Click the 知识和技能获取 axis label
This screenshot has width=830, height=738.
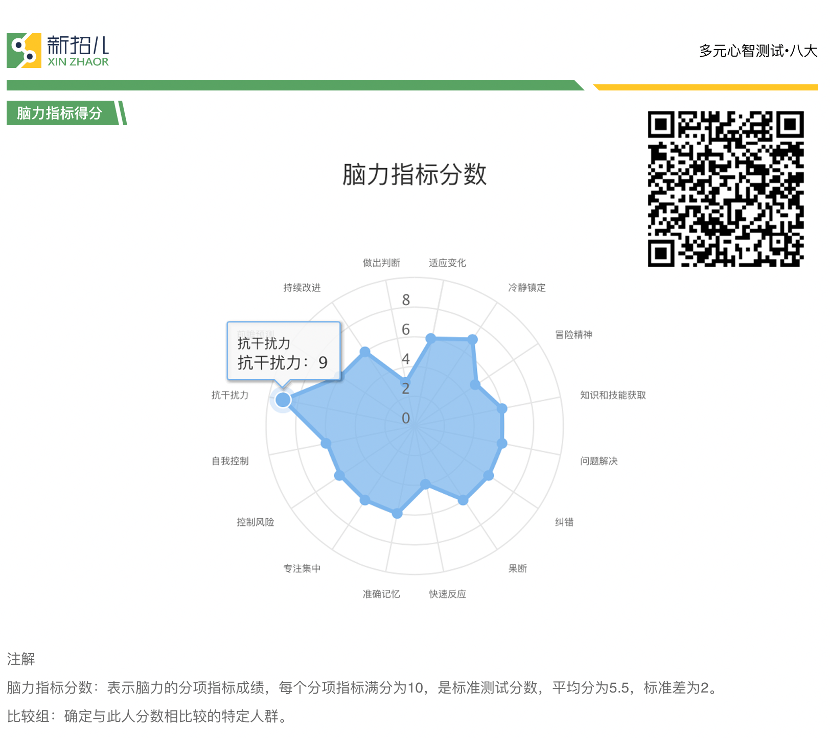coord(613,395)
